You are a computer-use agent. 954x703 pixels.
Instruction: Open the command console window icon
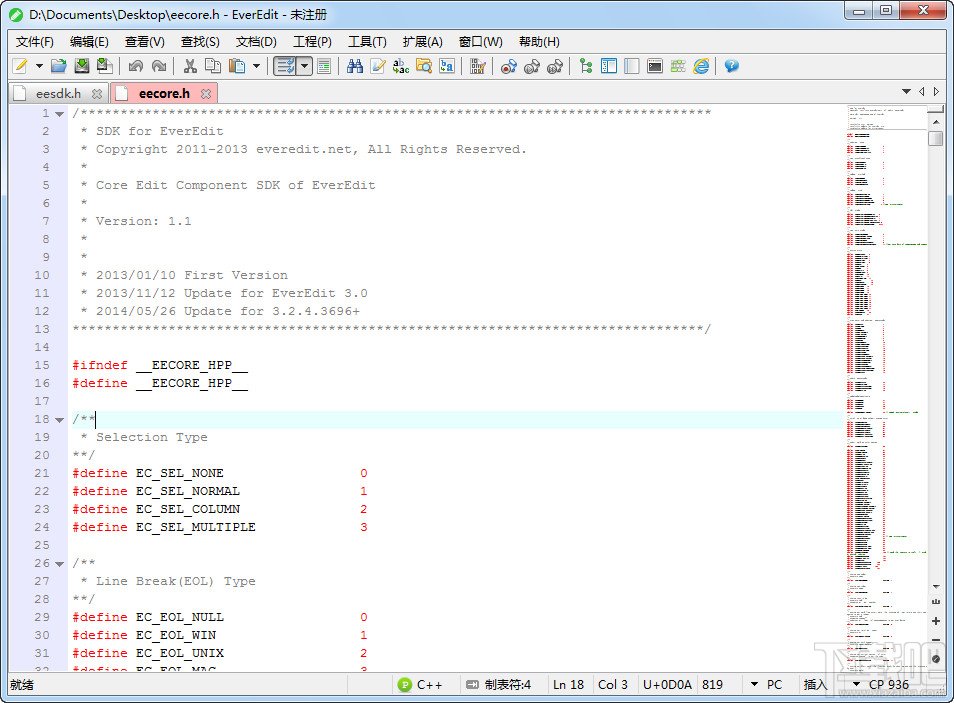tap(655, 66)
